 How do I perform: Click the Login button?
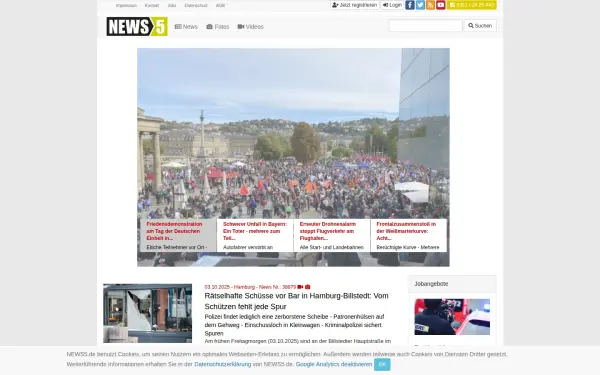tap(392, 5)
